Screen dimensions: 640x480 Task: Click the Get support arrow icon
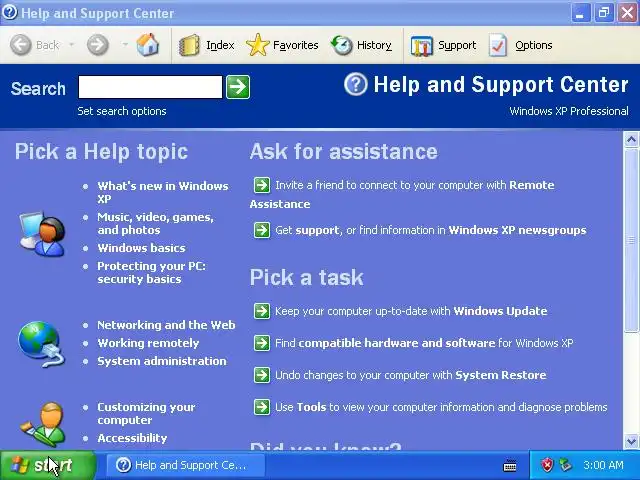pos(262,230)
